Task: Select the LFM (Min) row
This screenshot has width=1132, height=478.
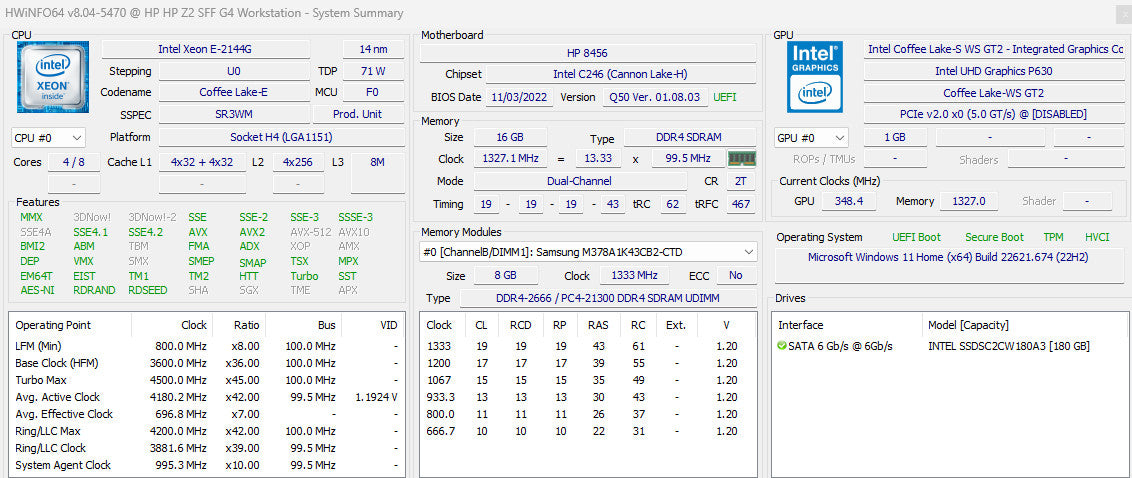Action: 206,346
